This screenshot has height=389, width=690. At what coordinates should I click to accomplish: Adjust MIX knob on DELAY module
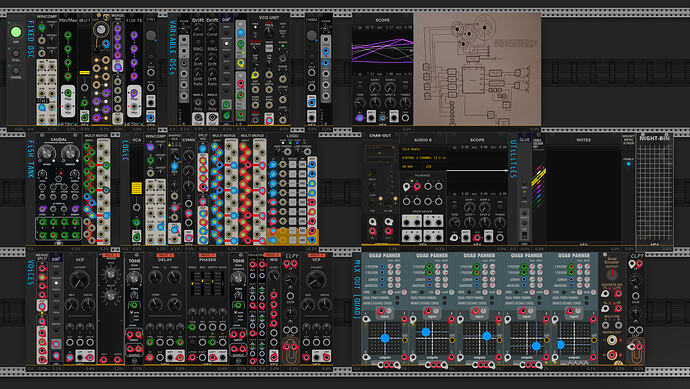pos(175,304)
